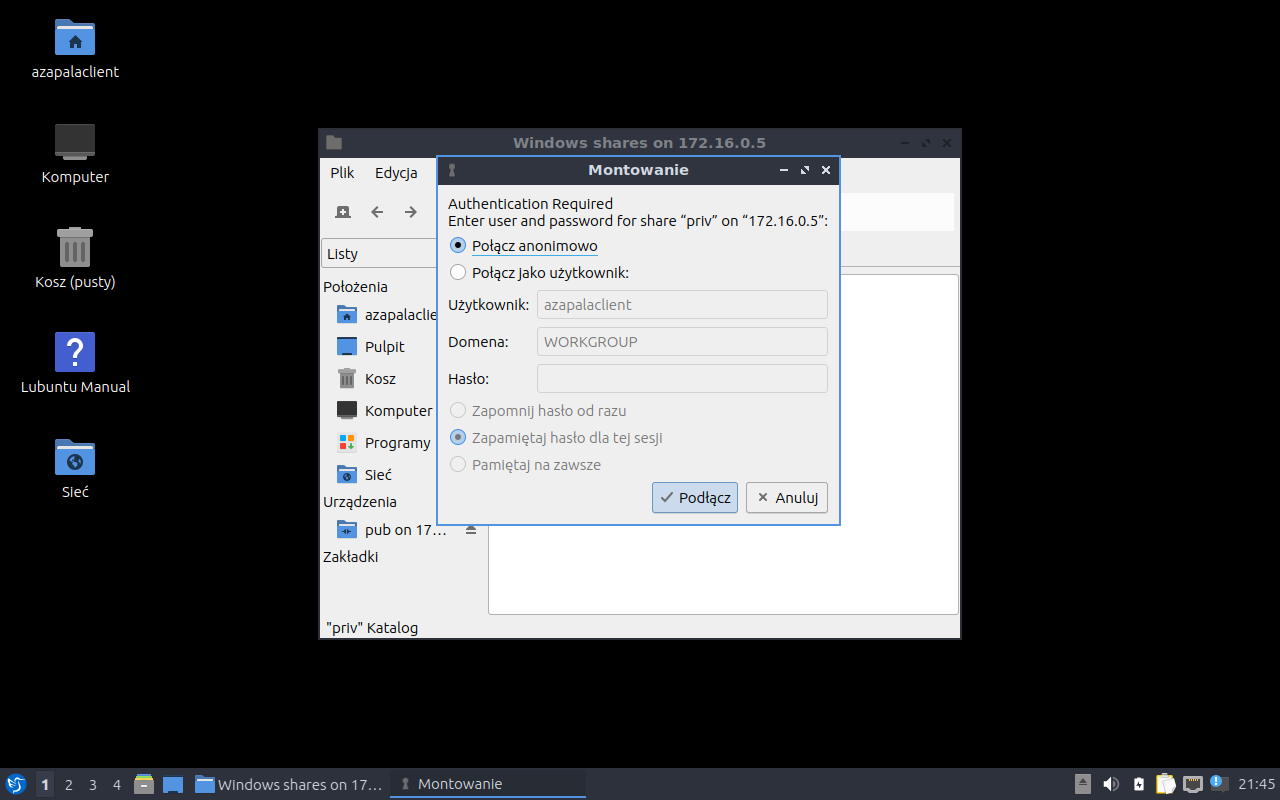Click the sidebar Kosz trash can icon
This screenshot has height=800, width=1280.
click(347, 378)
